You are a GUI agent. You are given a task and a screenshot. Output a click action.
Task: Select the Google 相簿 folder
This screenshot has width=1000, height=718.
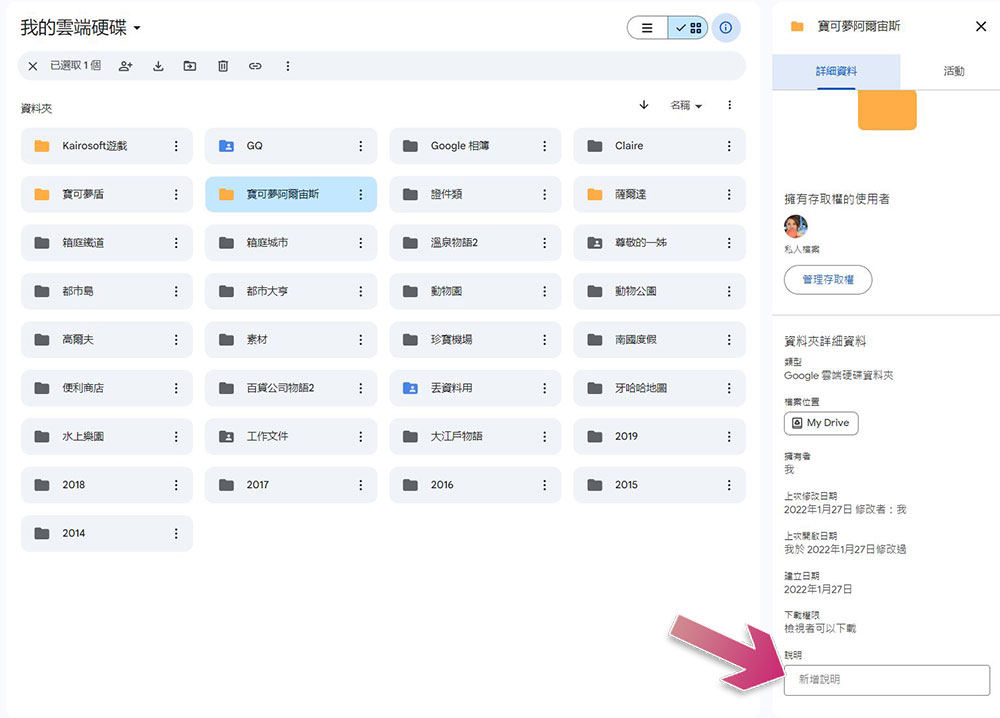point(475,146)
